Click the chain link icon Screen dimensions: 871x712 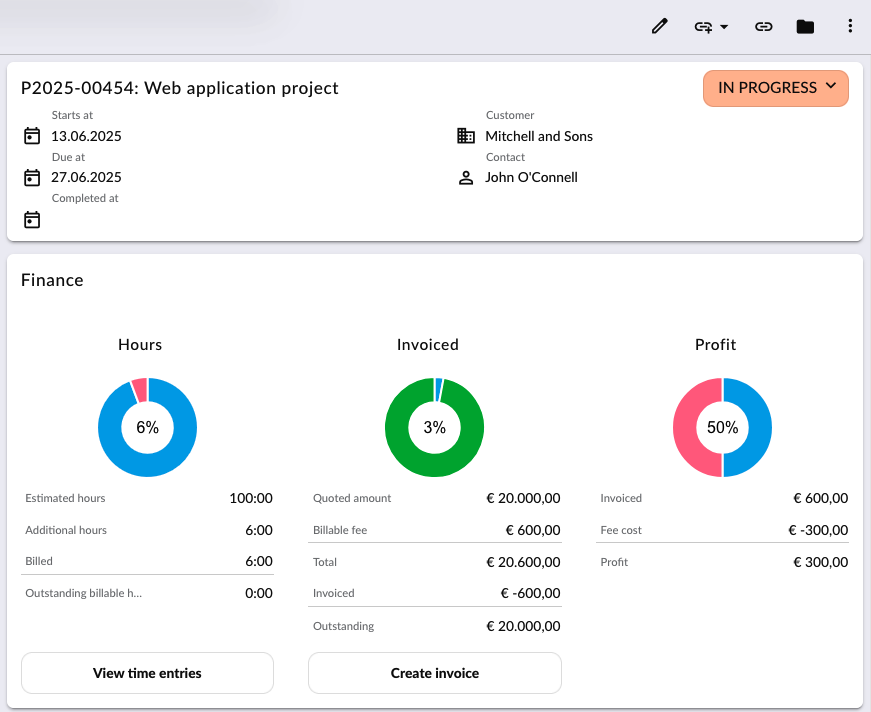tap(763, 27)
